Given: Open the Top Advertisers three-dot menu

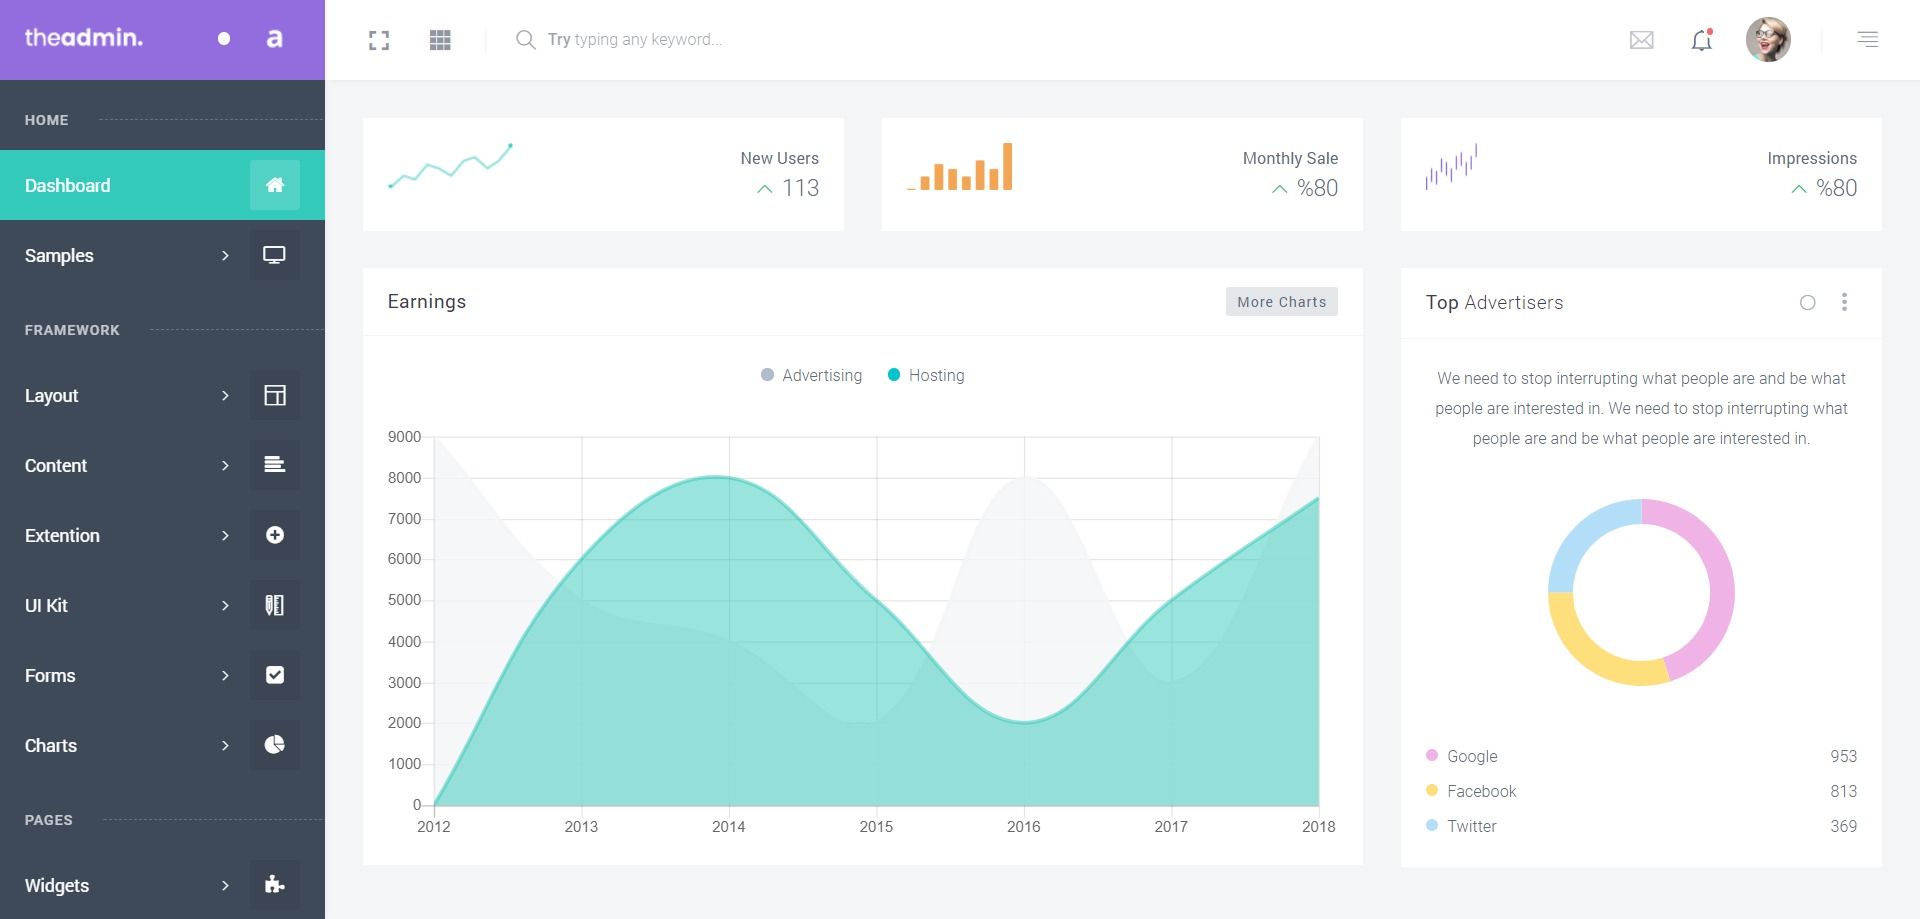Looking at the screenshot, I should [1844, 302].
